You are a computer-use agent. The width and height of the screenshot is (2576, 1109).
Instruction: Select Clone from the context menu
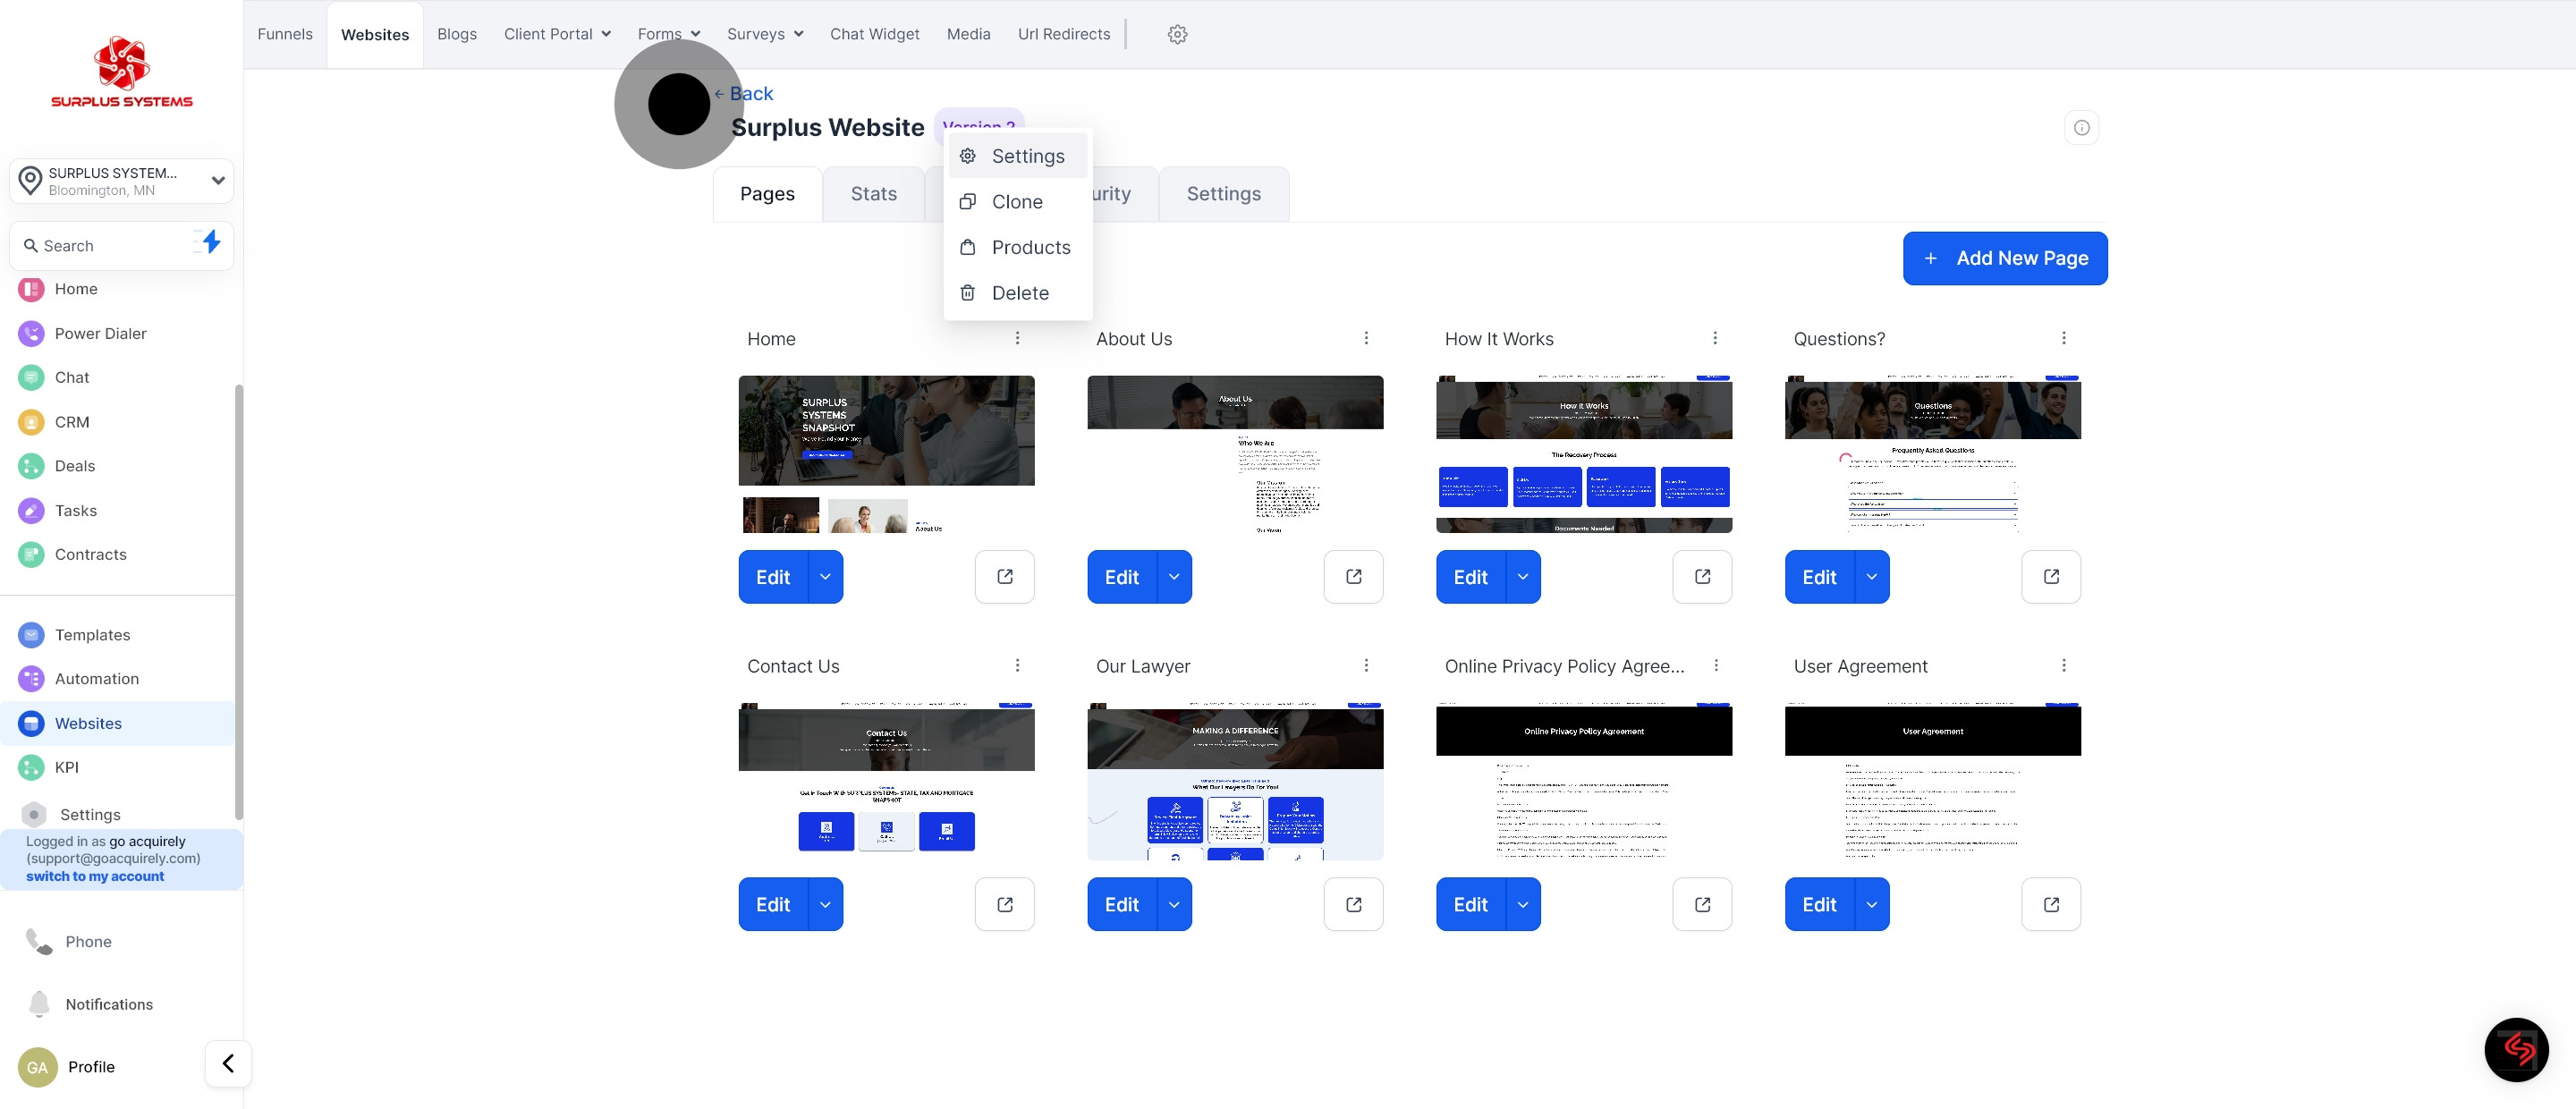tap(1016, 202)
